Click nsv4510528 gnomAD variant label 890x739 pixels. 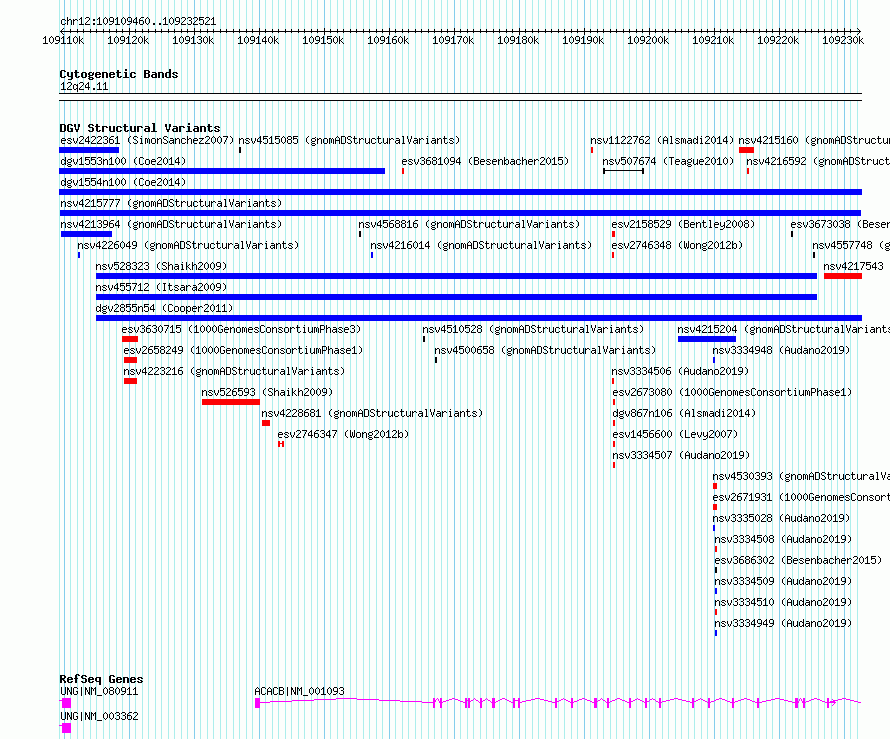[533, 329]
